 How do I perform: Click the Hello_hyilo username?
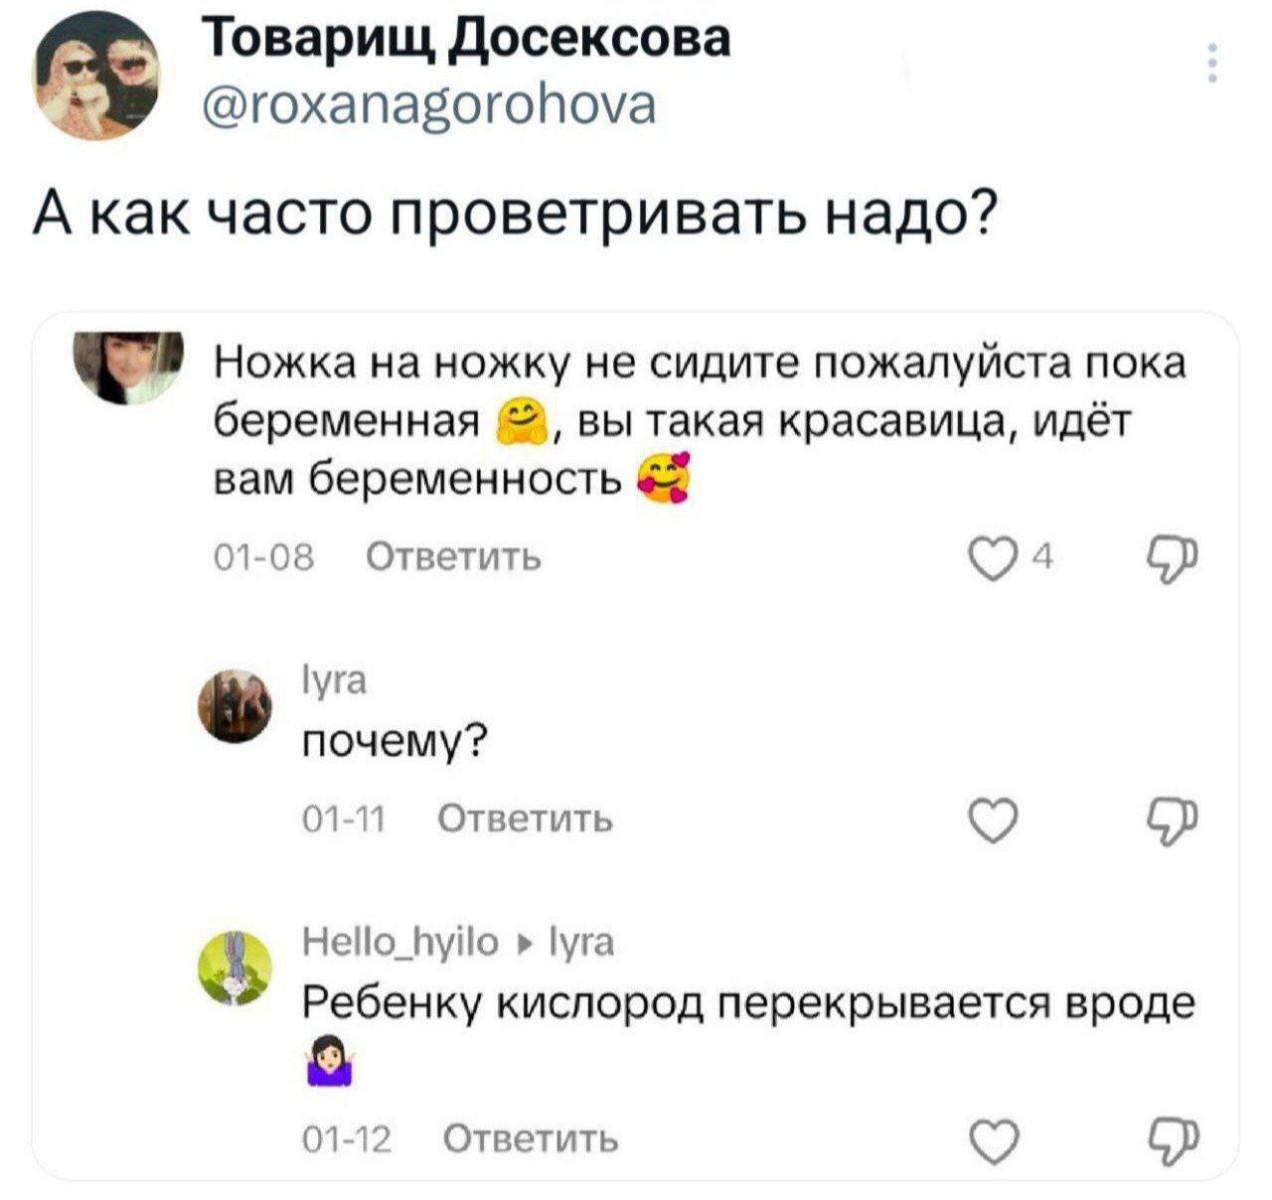coord(400,943)
